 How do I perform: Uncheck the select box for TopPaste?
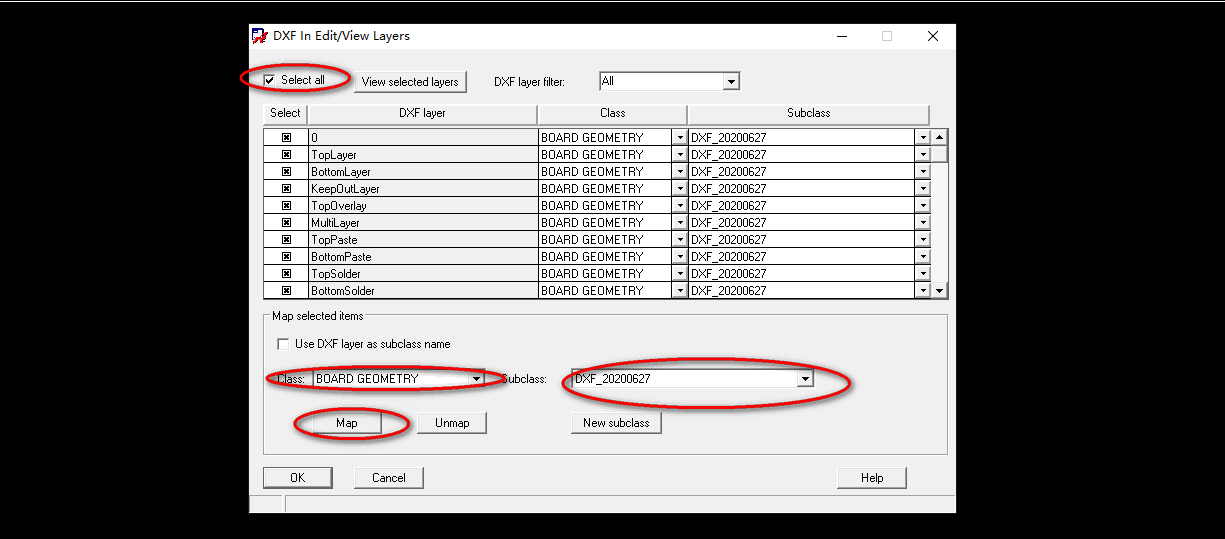[286, 240]
